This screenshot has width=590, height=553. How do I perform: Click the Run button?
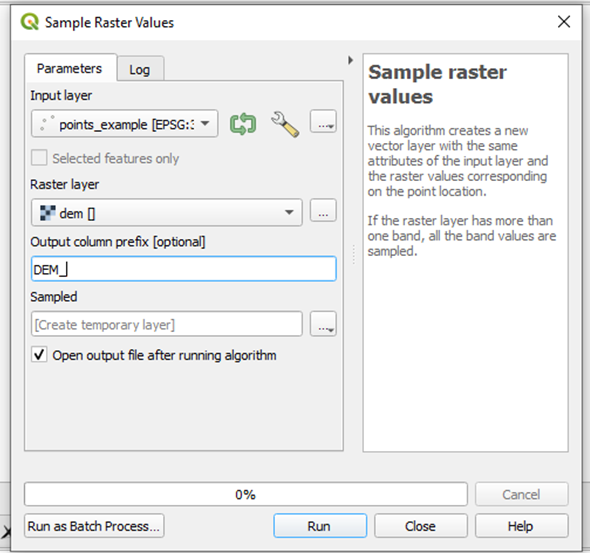[320, 526]
